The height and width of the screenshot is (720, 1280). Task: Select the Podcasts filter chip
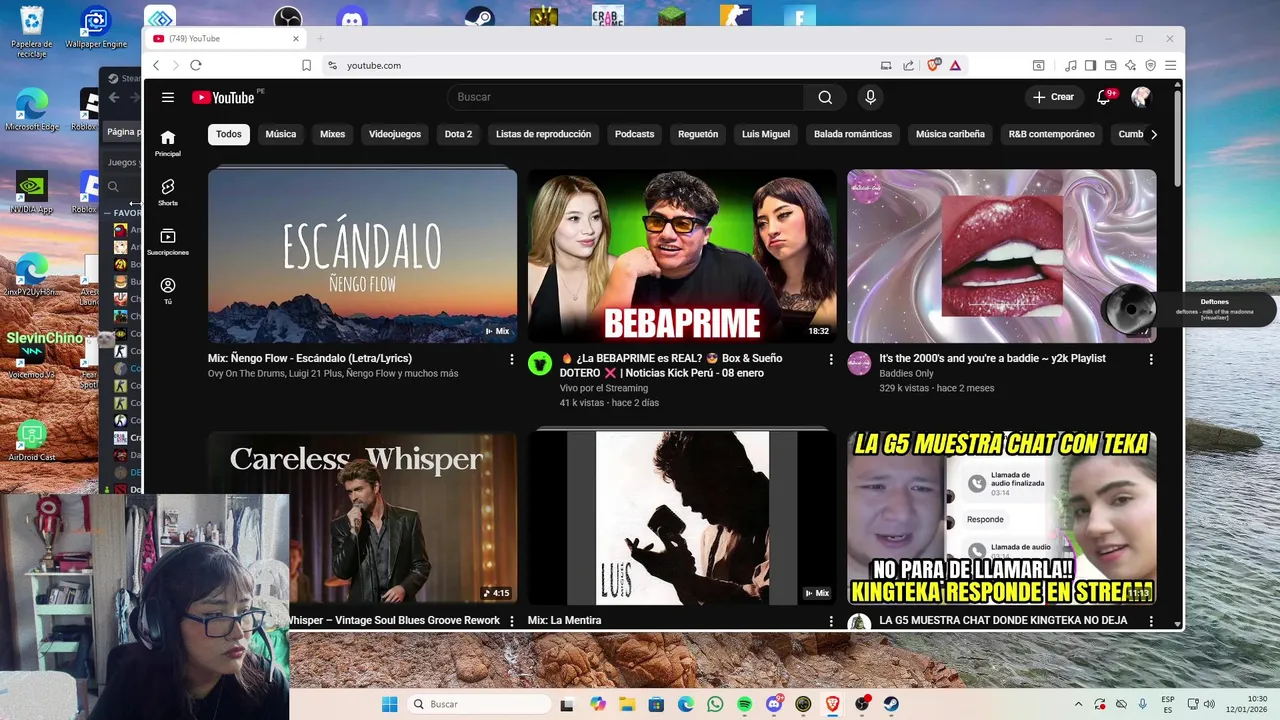click(634, 134)
